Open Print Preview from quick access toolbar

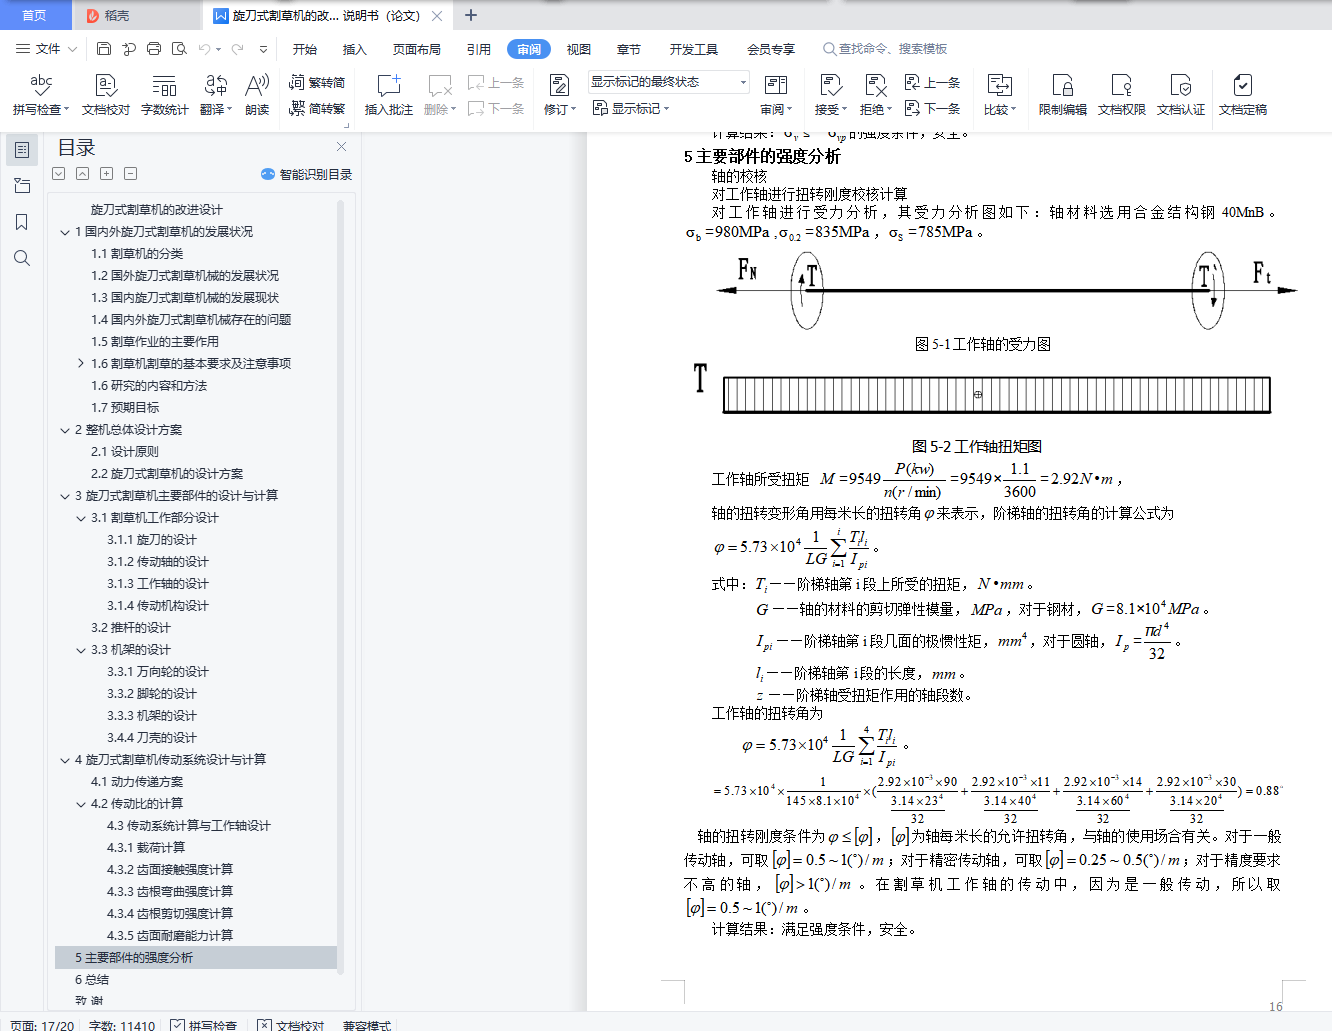click(179, 49)
